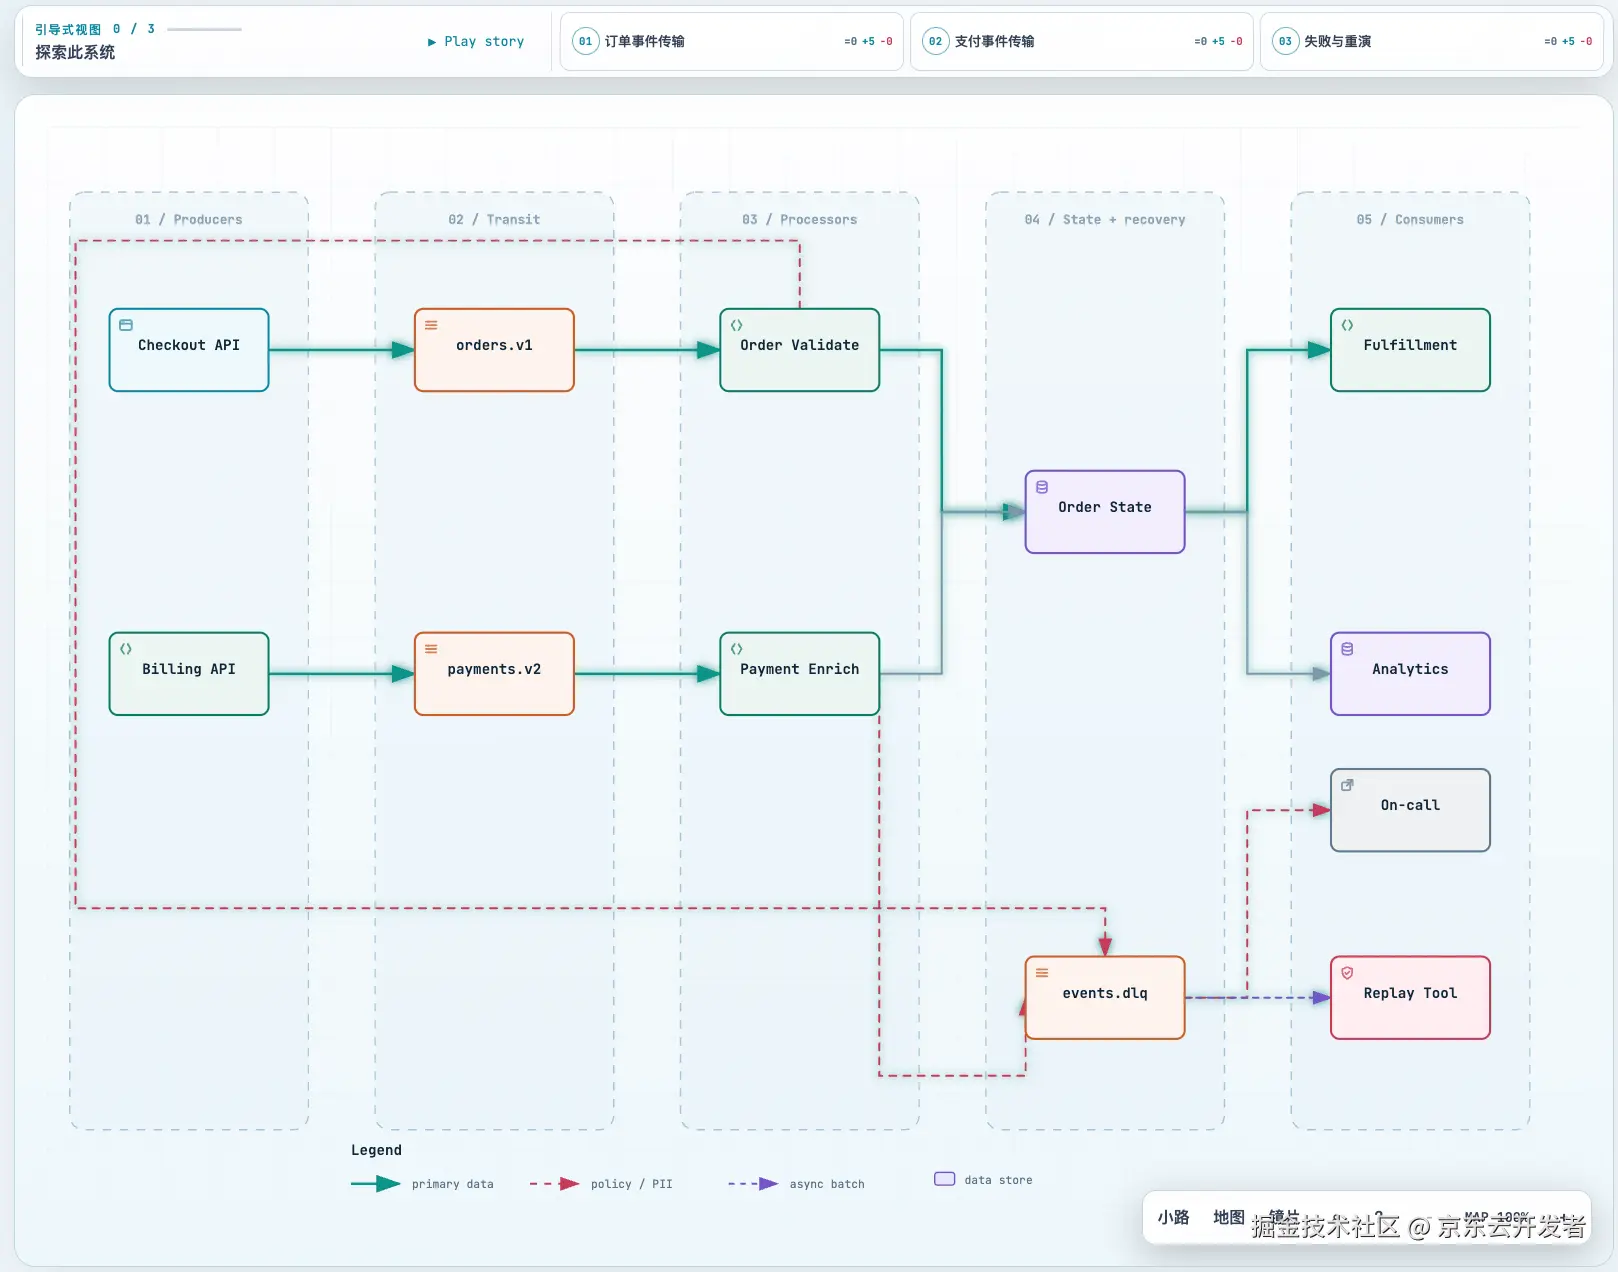1618x1272 pixels.
Task: Click the arrow from payments.v2 to Payment Enrich
Action: [x=647, y=674]
